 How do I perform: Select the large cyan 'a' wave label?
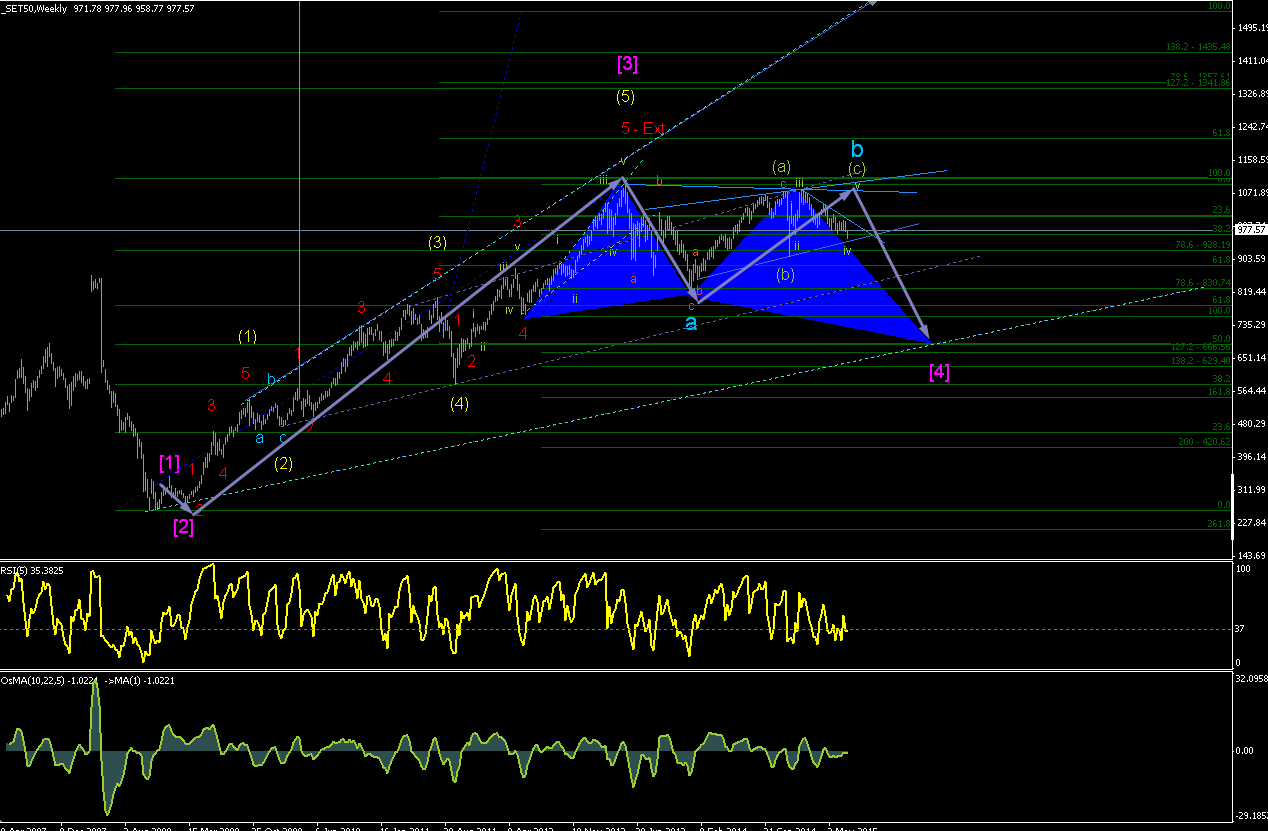(x=690, y=322)
